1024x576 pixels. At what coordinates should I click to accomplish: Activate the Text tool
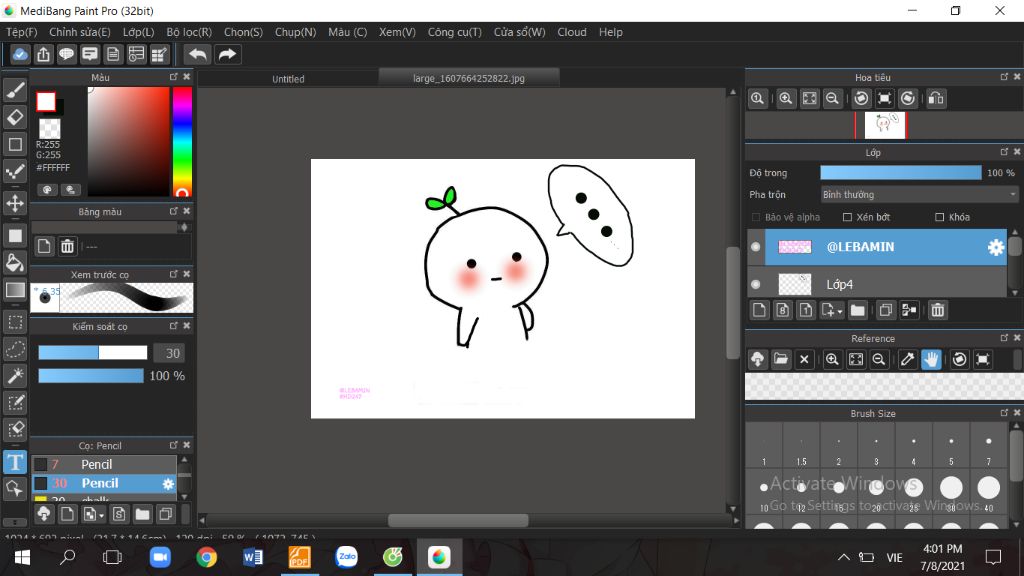[x=15, y=462]
